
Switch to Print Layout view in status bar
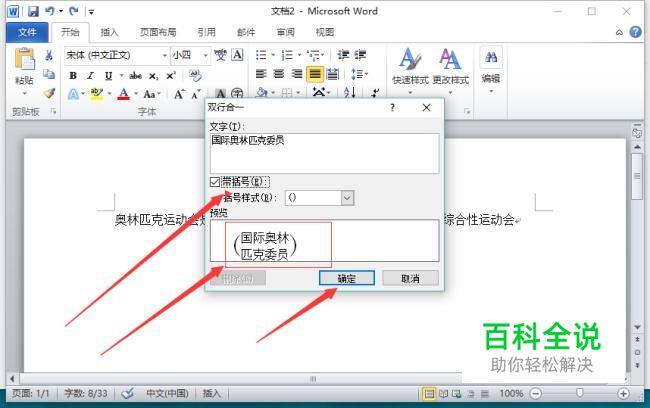point(429,393)
